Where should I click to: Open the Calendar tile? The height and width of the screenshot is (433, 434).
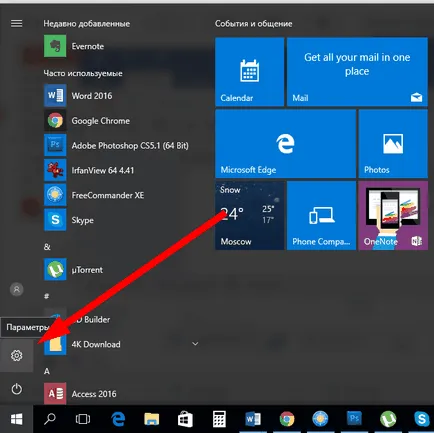point(250,72)
